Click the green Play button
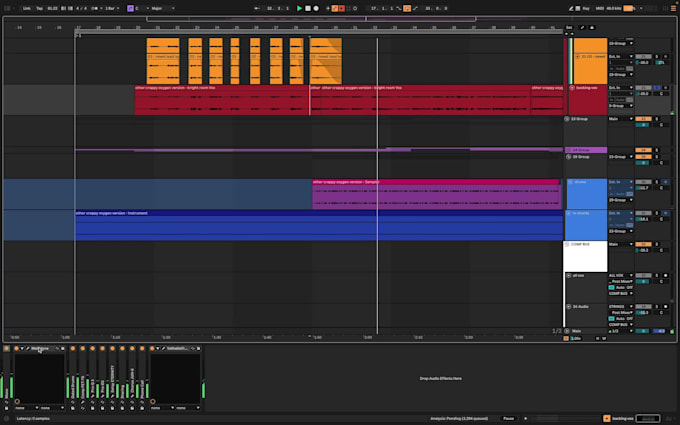Screen dimensions: 680x425 (299, 8)
